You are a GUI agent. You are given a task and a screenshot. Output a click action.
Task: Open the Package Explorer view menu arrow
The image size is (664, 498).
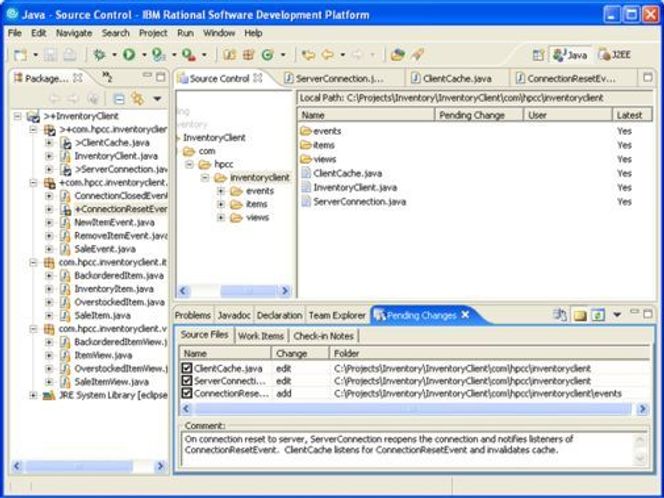coord(157,99)
